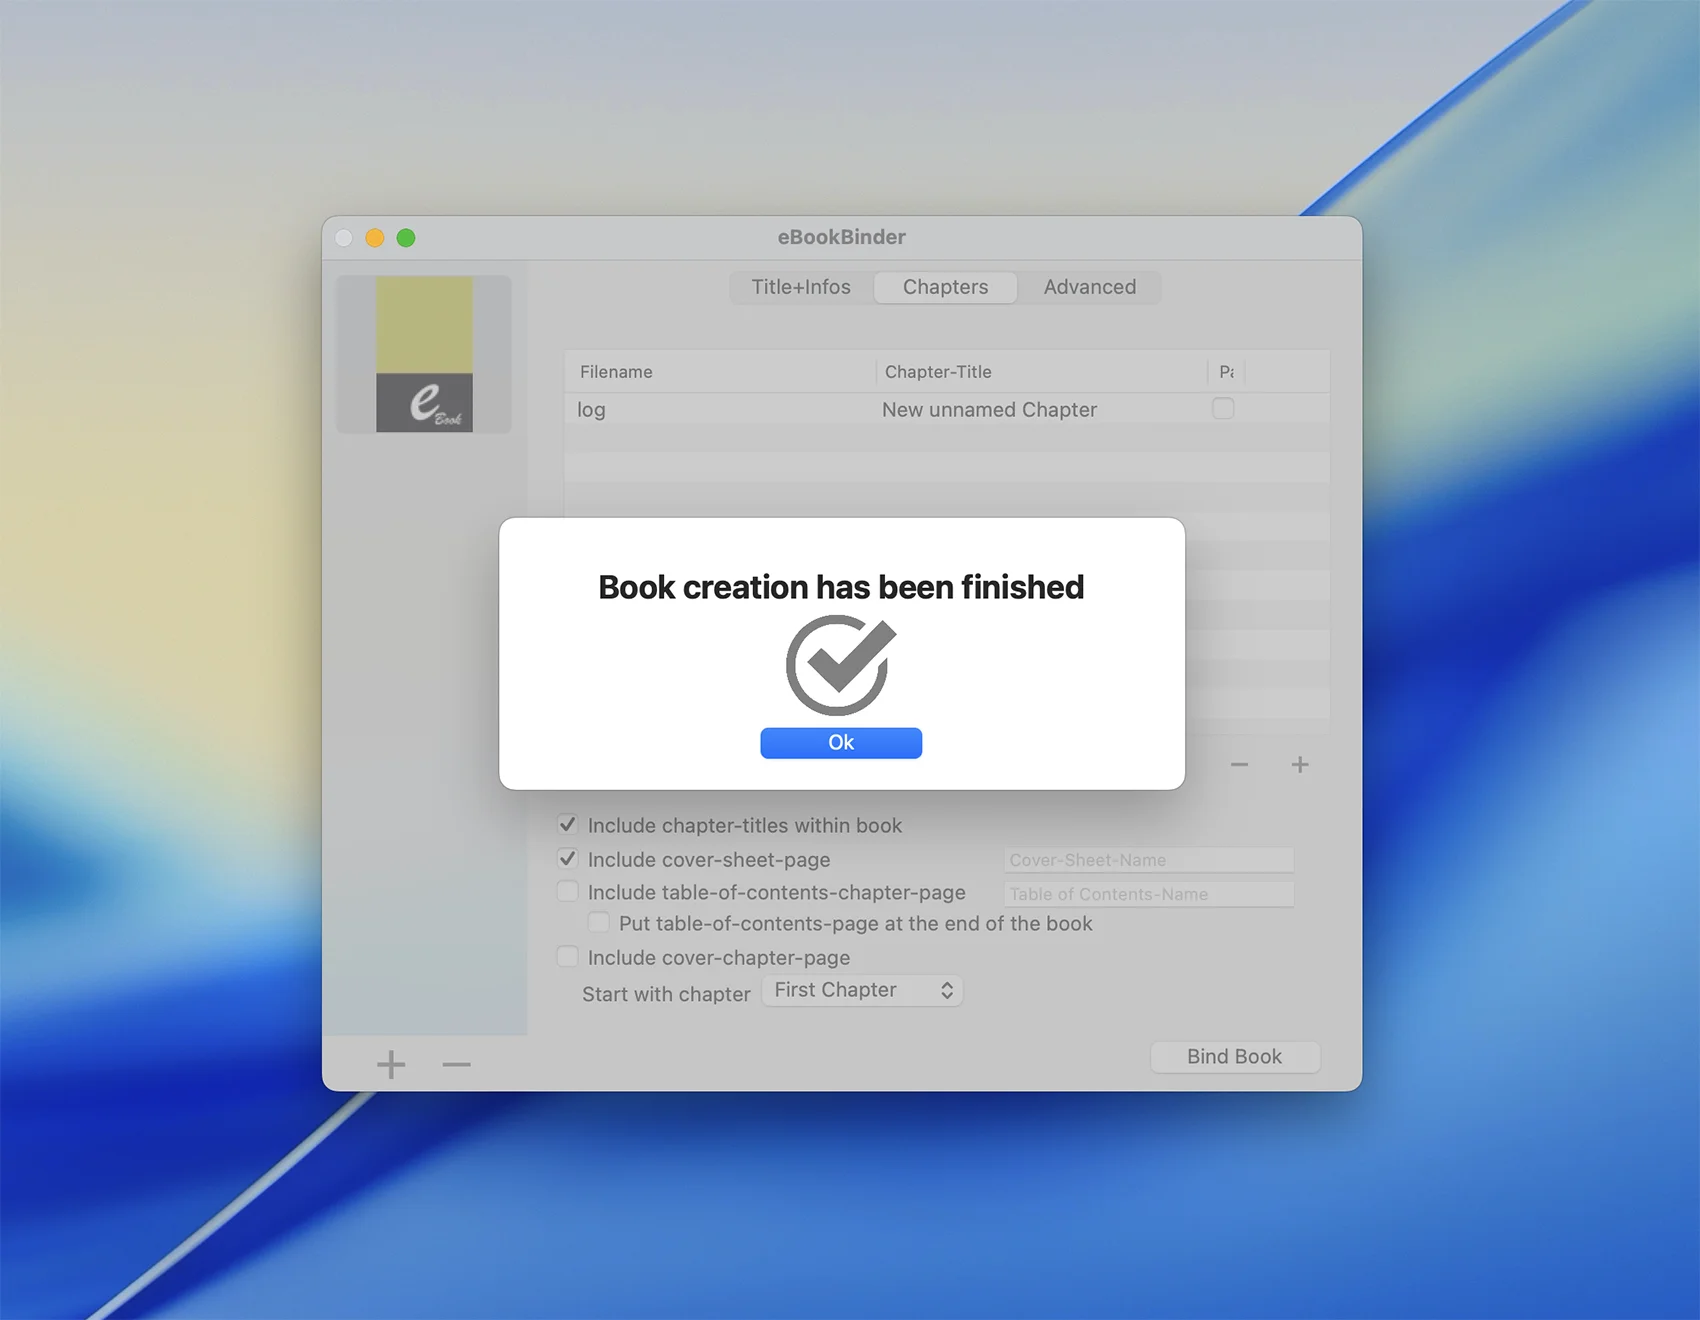Image resolution: width=1700 pixels, height=1320 pixels.
Task: Select the Chapters tab
Action: point(945,287)
